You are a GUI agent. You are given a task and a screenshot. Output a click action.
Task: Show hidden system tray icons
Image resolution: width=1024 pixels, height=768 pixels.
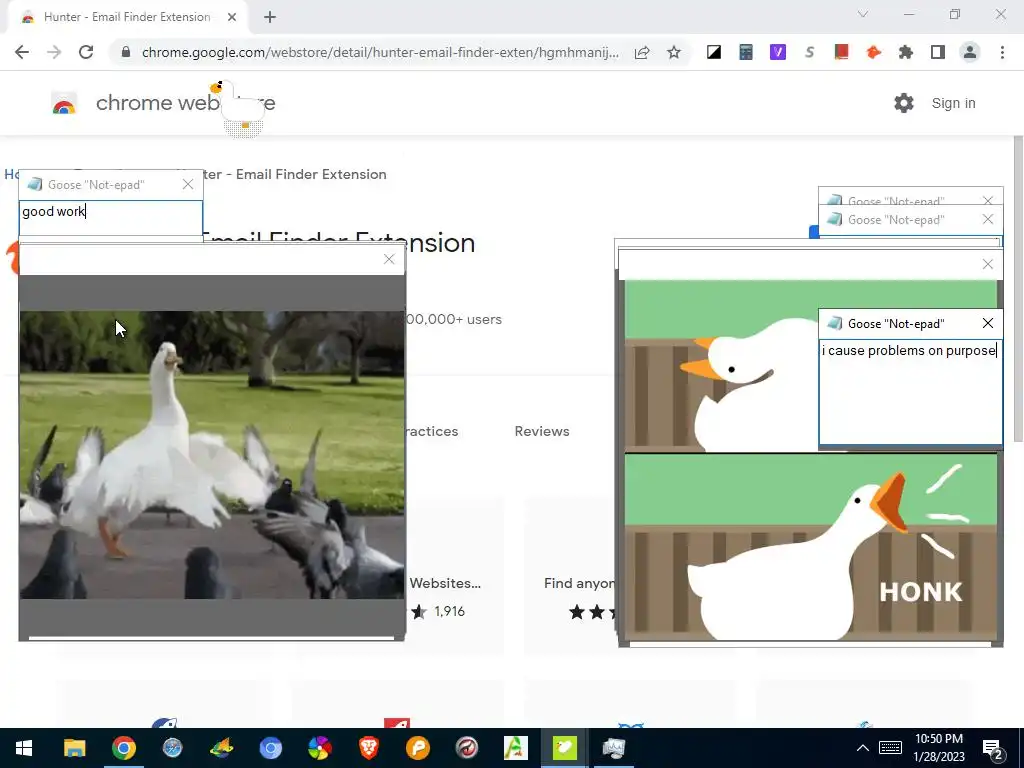coord(863,748)
